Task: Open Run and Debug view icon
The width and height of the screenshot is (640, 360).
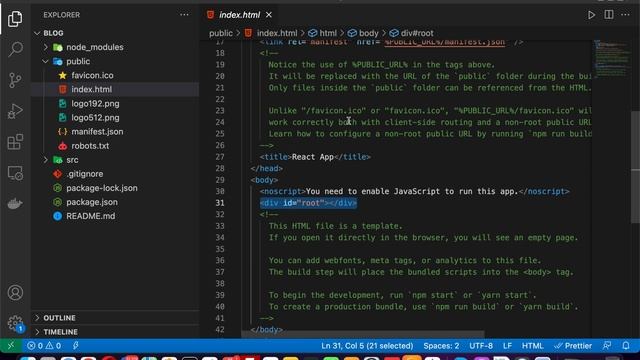Action: tap(15, 111)
